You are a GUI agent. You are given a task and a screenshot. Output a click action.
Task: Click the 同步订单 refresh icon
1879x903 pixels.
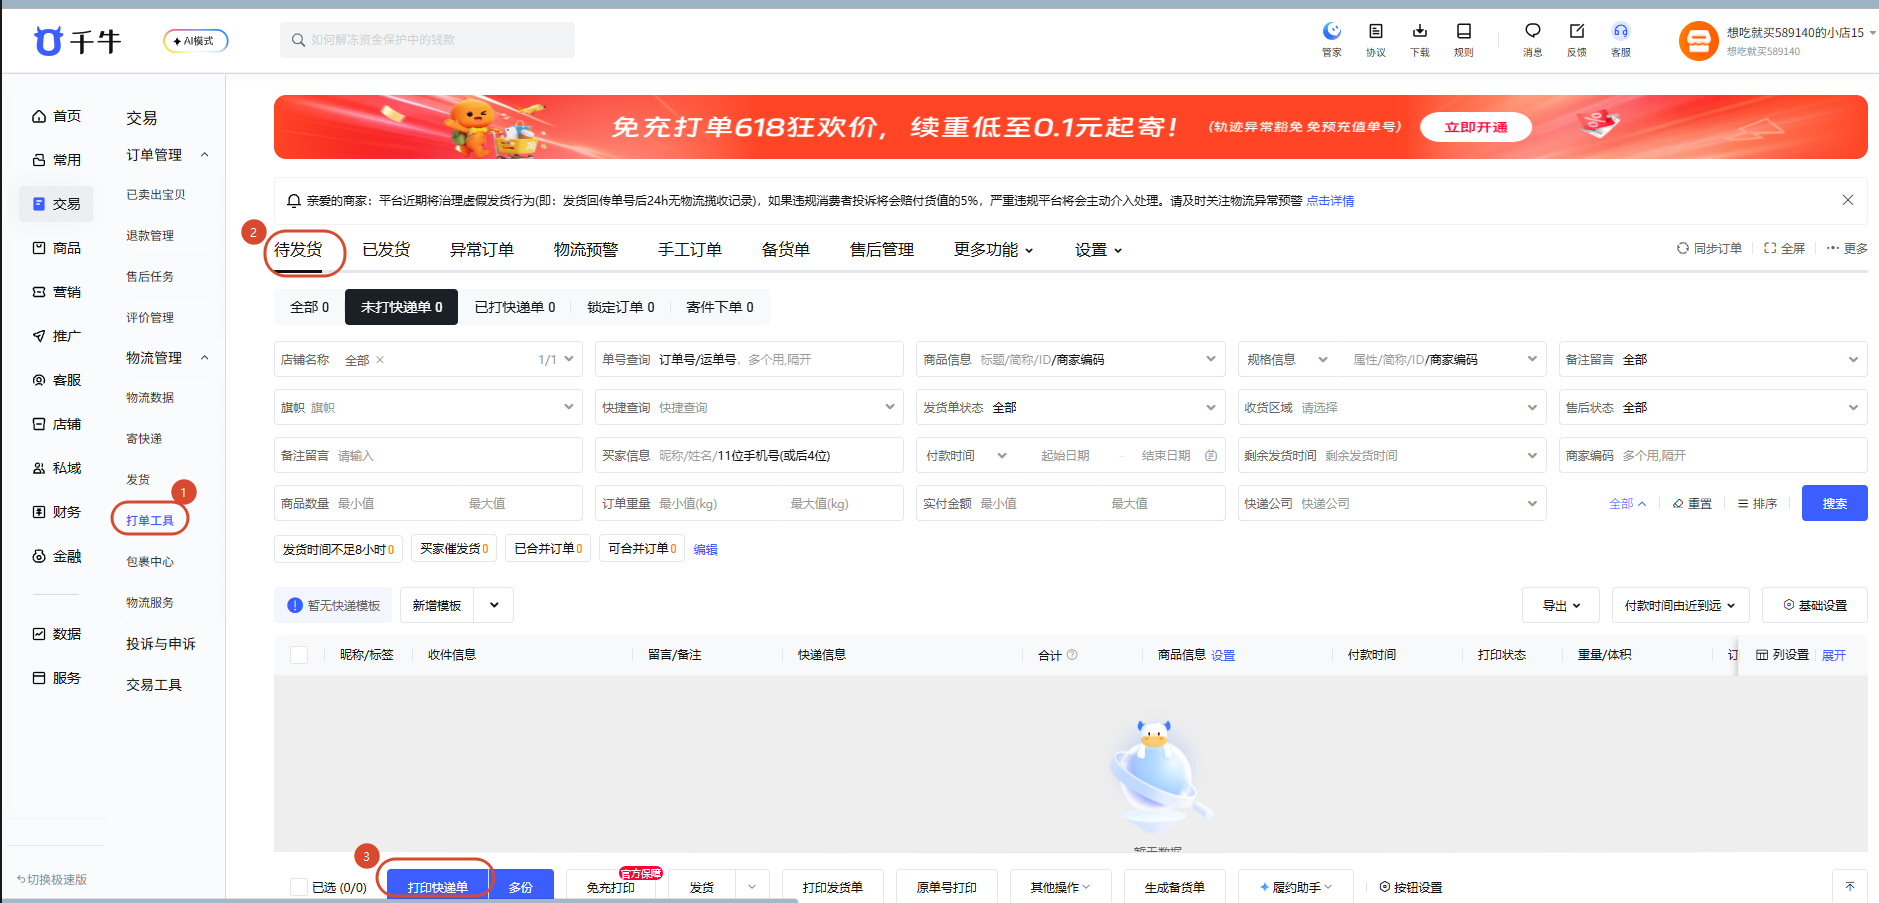[x=1682, y=248]
